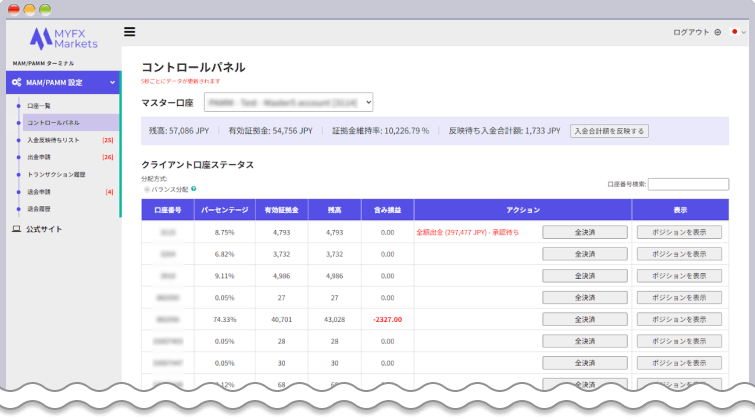Click 全決済 for the account with balance 27

(585, 298)
